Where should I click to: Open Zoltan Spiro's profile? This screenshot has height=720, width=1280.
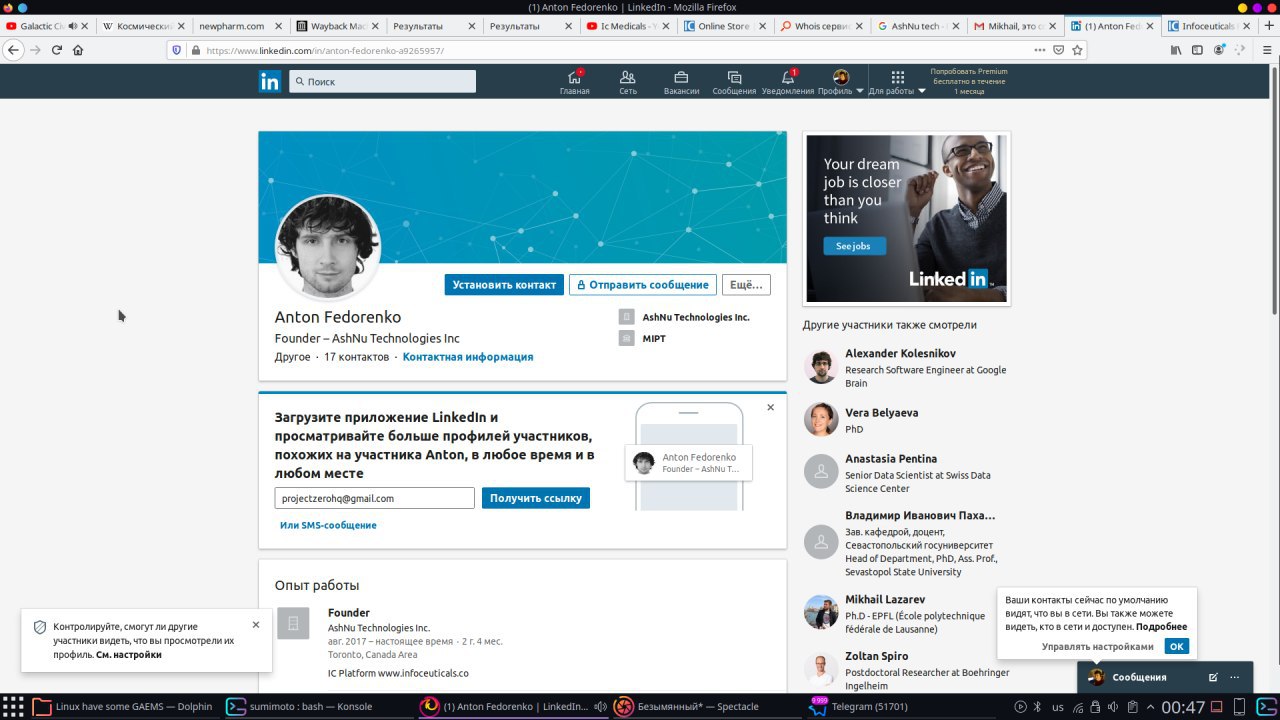(876, 656)
